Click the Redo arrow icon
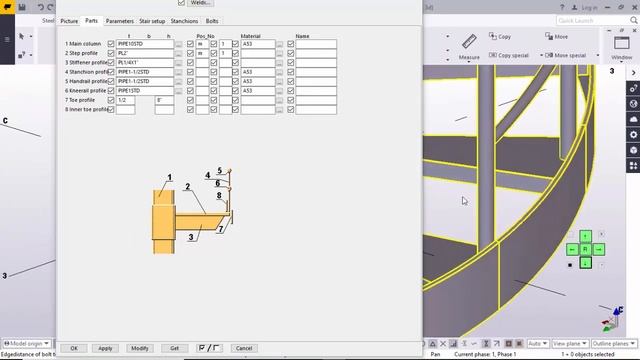640x360 pixels. 51,7
